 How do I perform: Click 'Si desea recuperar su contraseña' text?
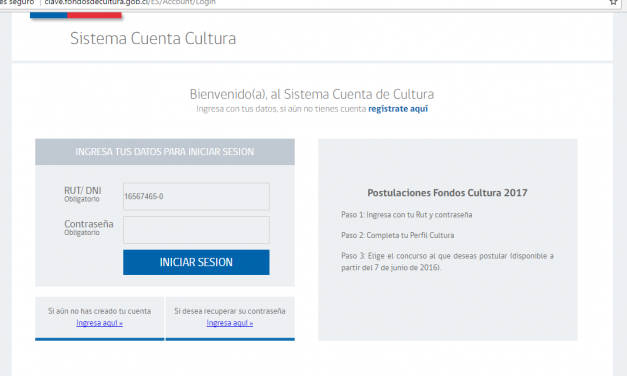(230, 311)
